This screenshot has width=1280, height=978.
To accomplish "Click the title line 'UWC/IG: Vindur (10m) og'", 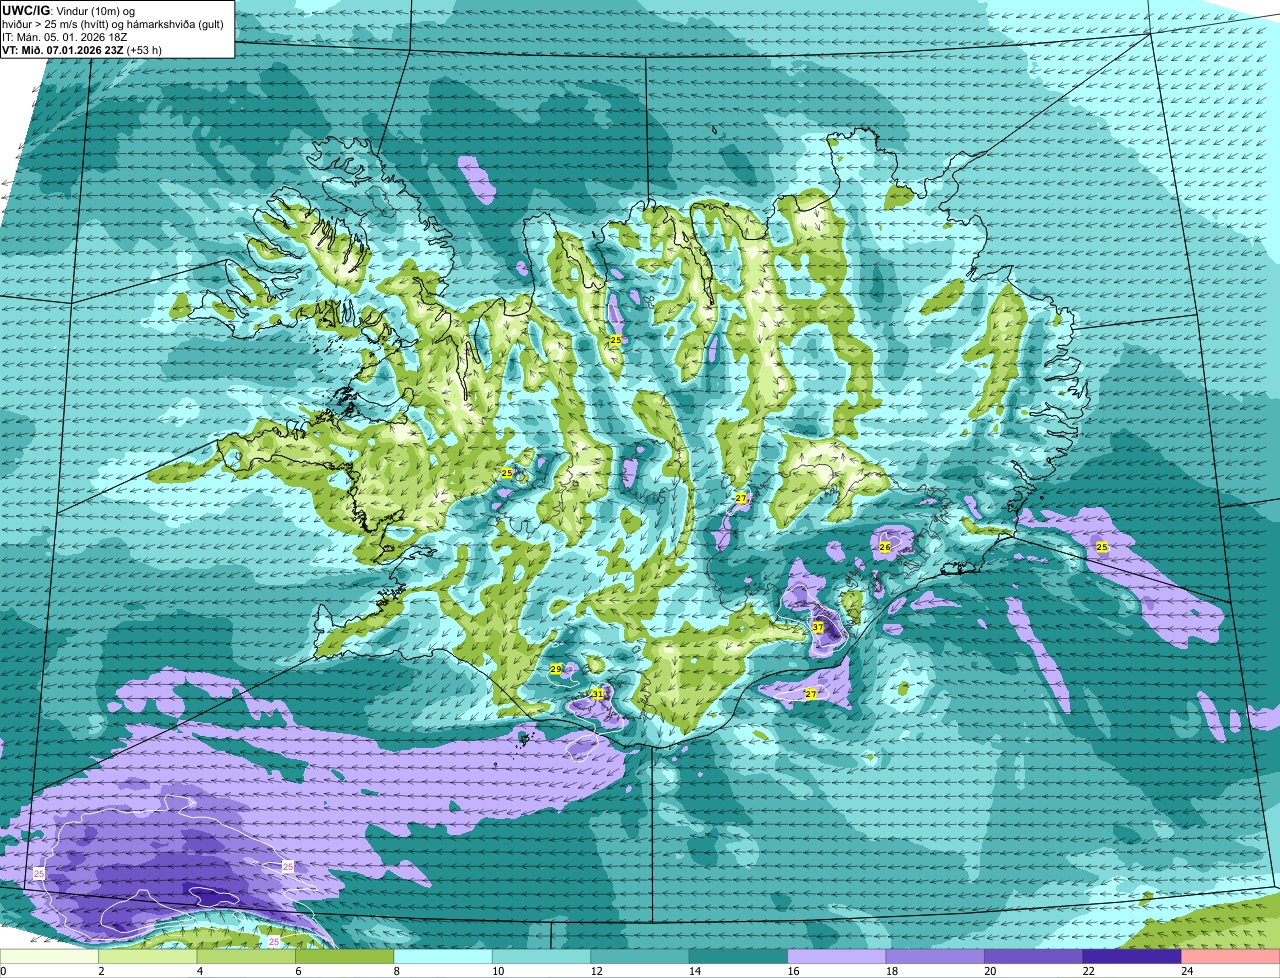I will pyautogui.click(x=68, y=10).
